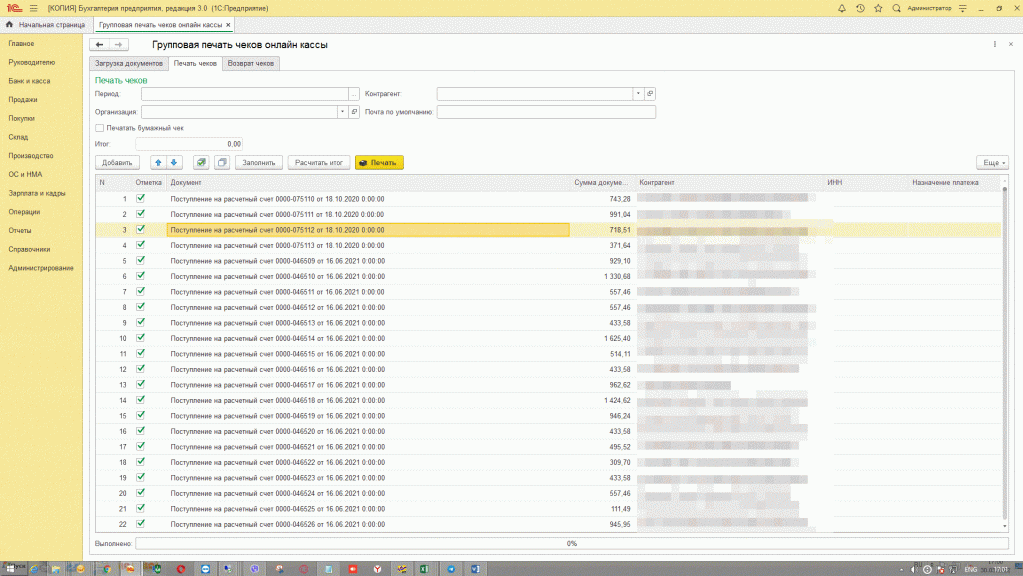The height and width of the screenshot is (576, 1023).
Task: Uncheck the mark for row 10
Action: [140, 338]
